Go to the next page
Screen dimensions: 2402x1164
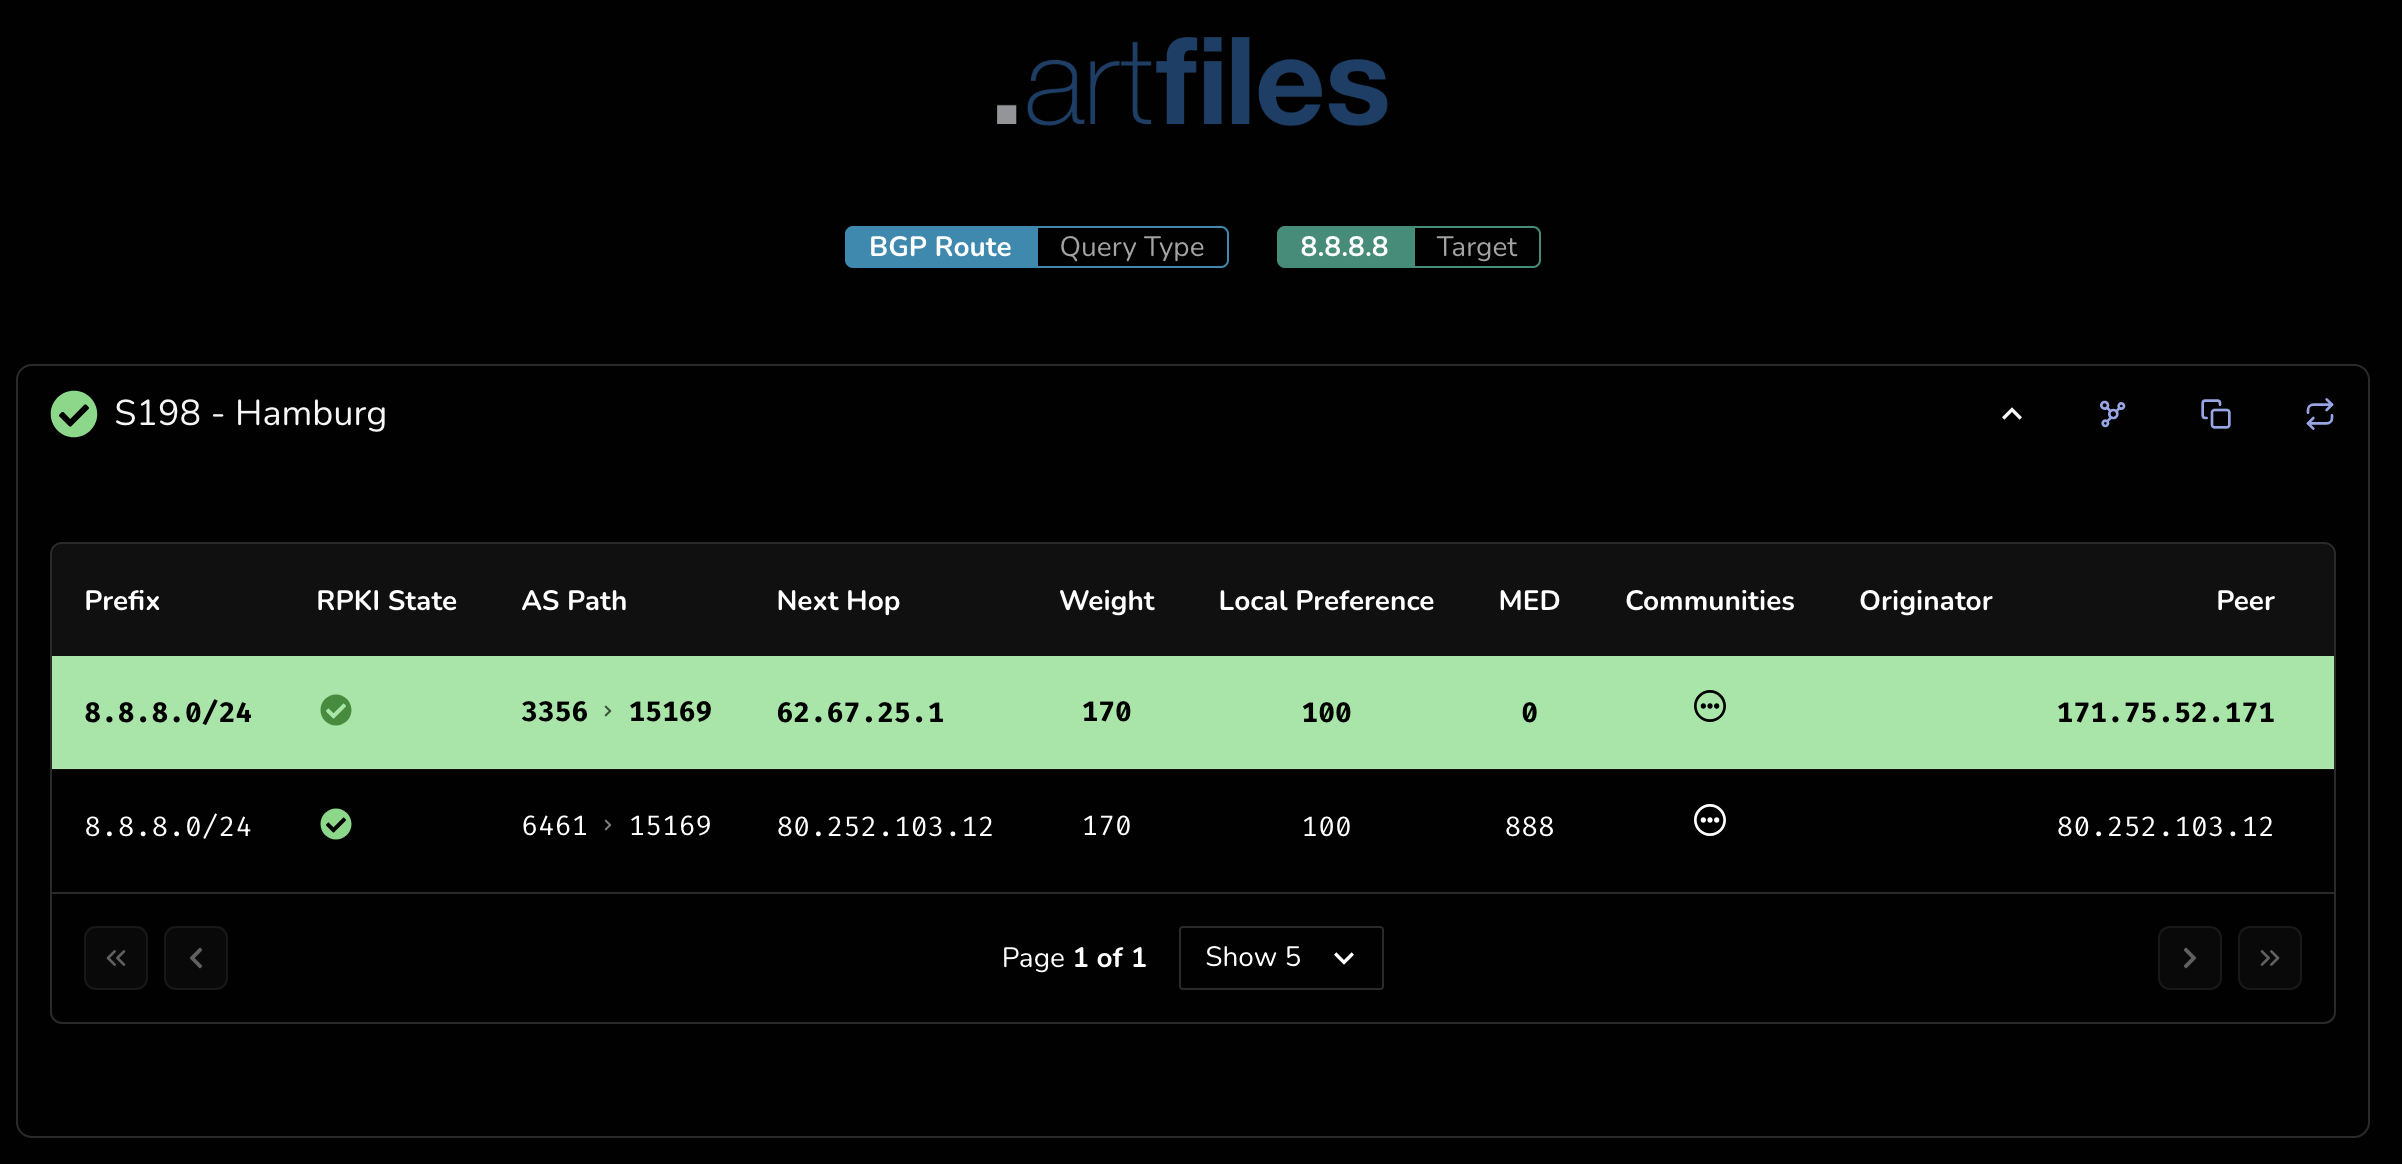click(2189, 957)
